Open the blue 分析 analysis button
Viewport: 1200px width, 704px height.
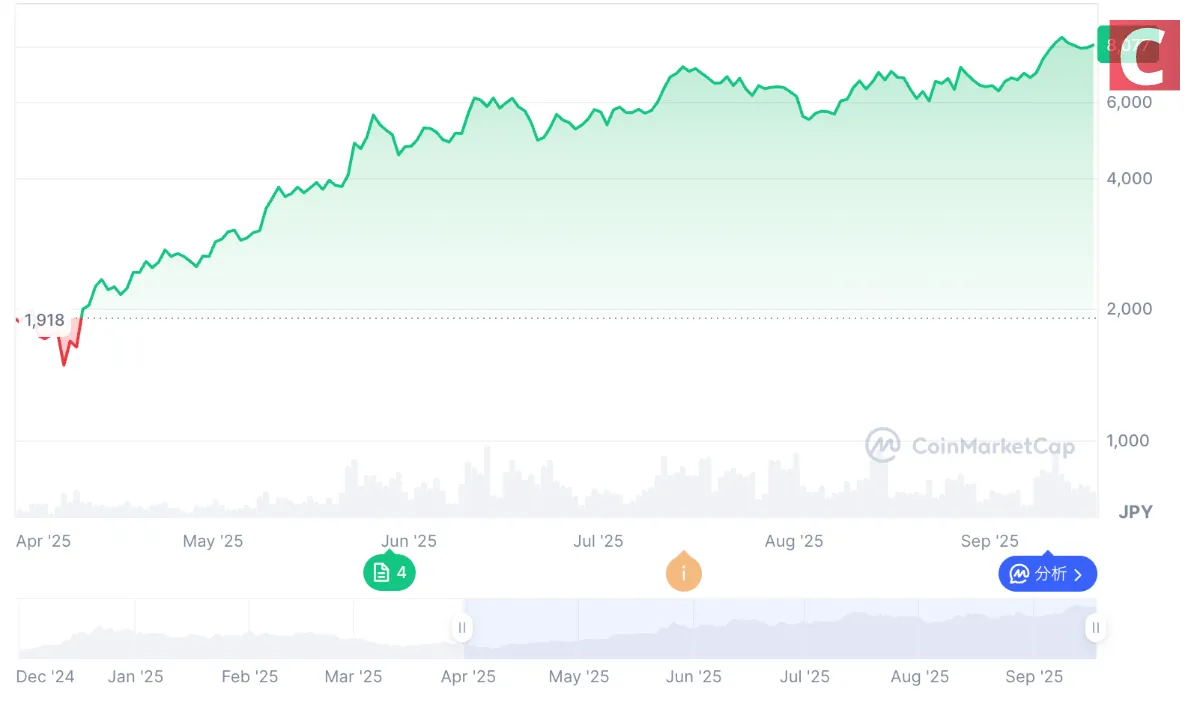tap(1048, 573)
